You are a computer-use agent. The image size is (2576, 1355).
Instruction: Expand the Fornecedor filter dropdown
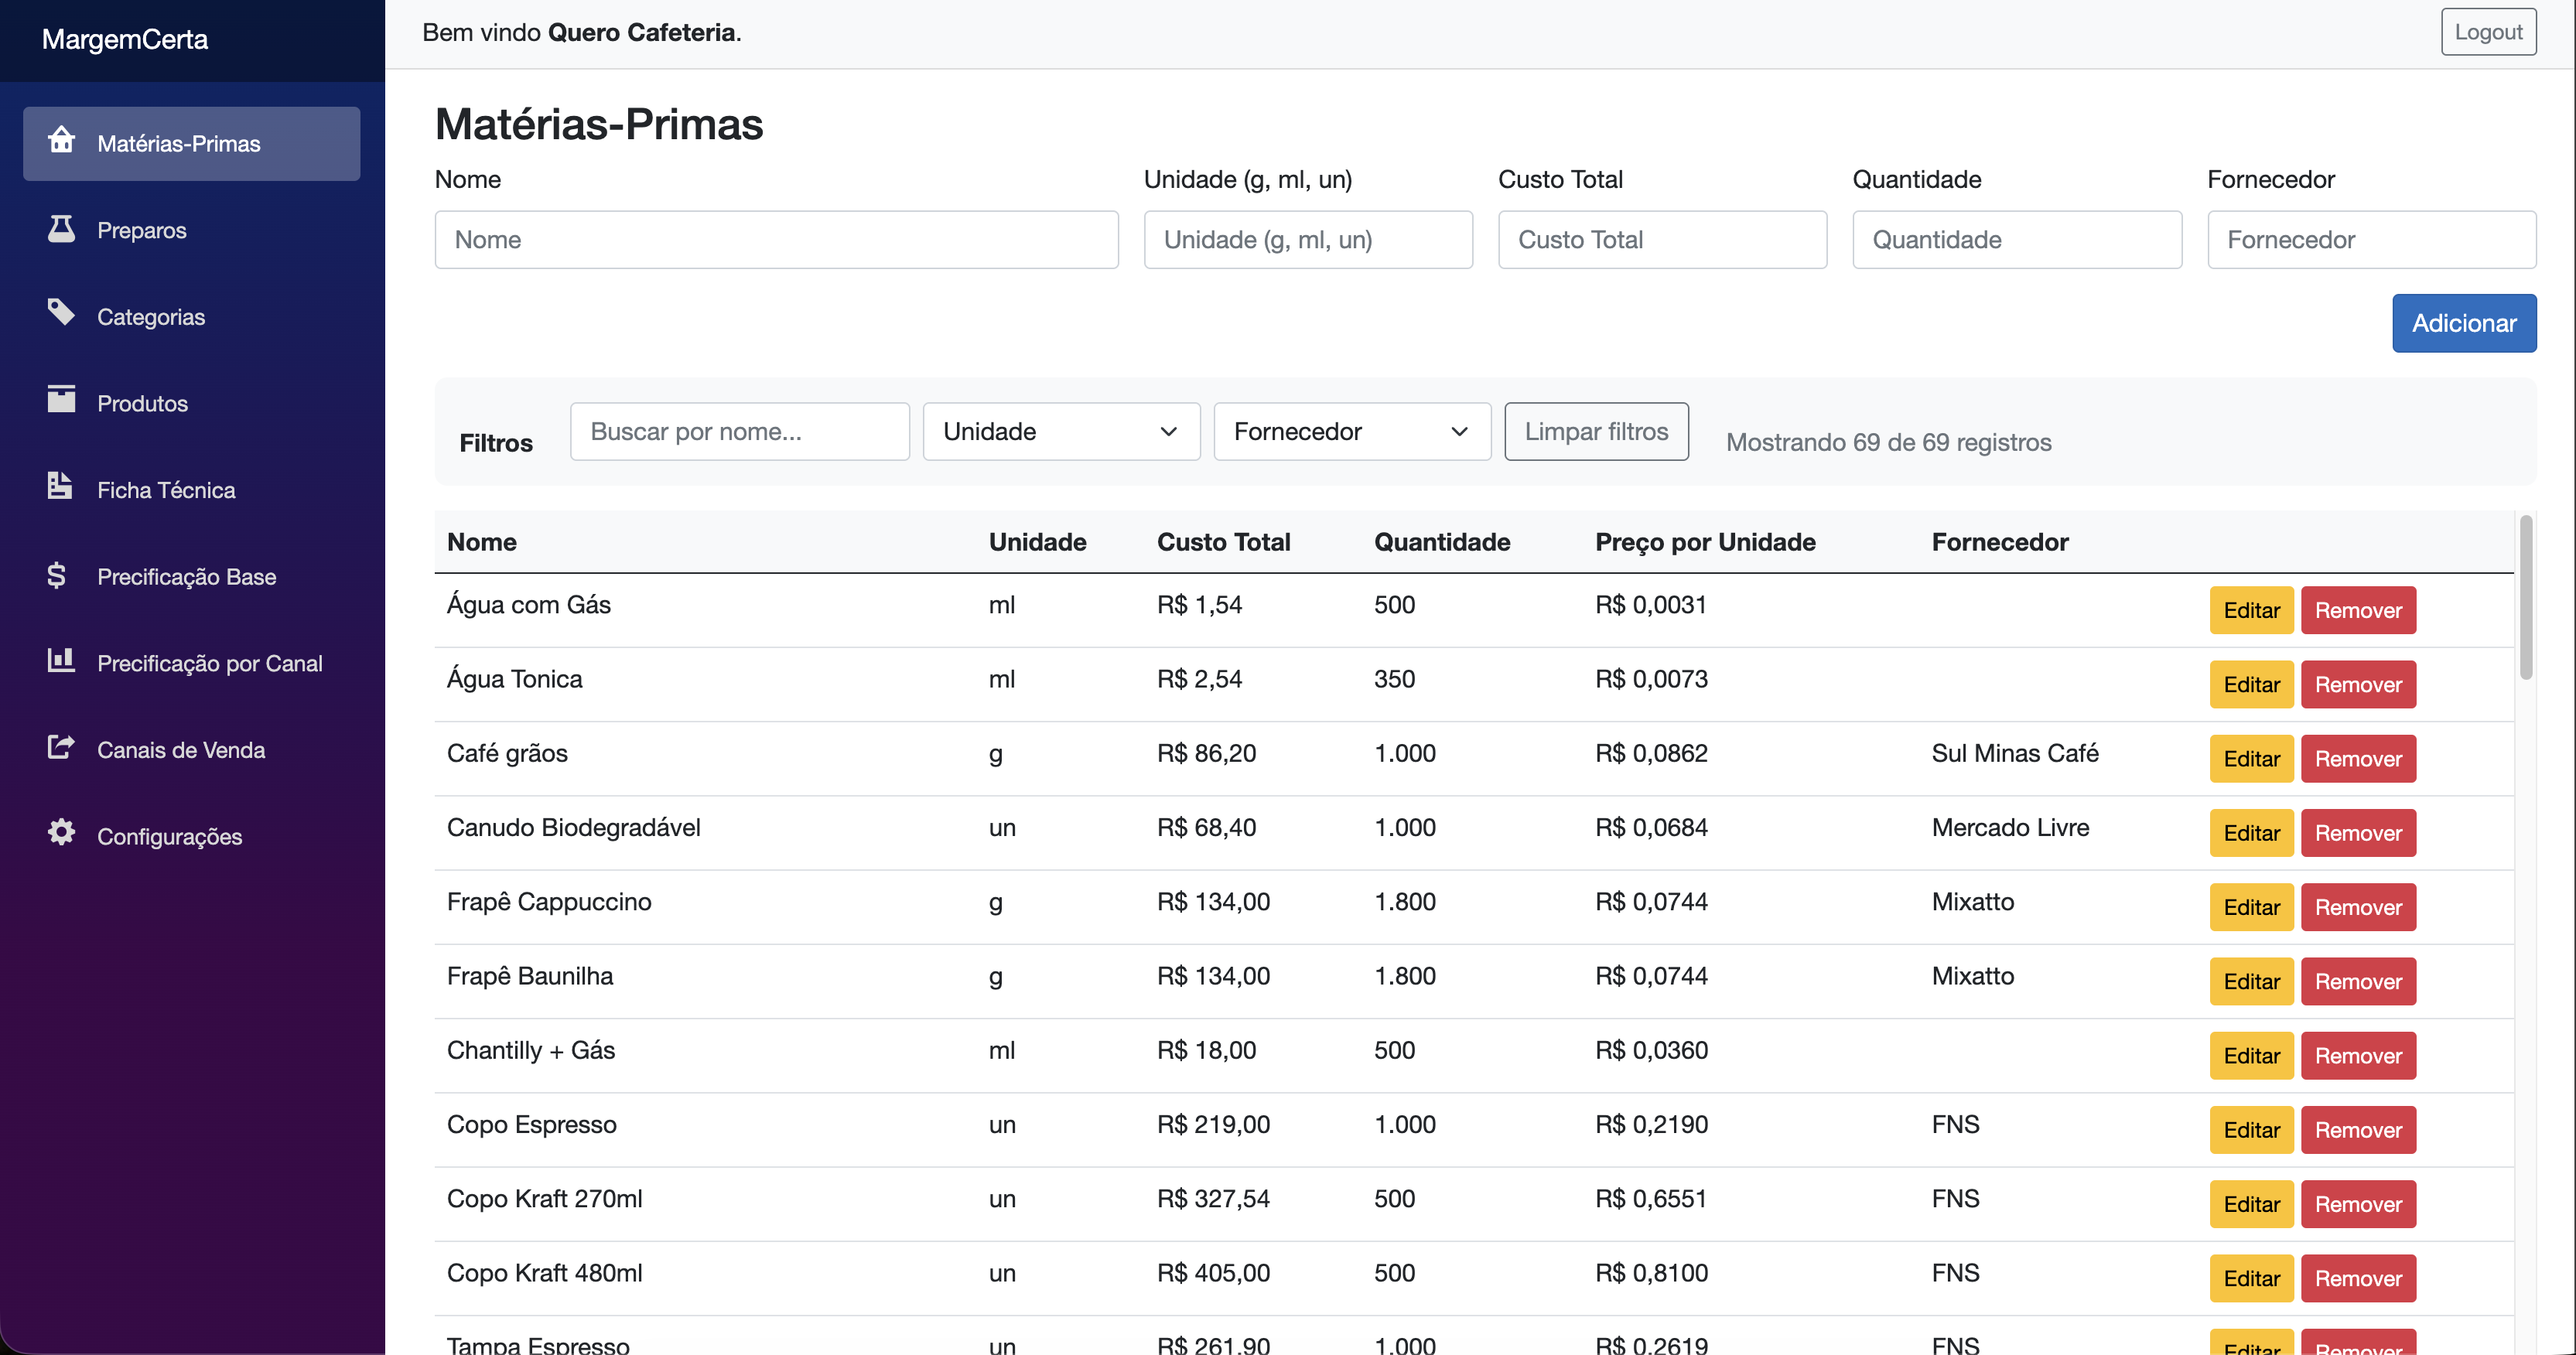click(x=1351, y=431)
